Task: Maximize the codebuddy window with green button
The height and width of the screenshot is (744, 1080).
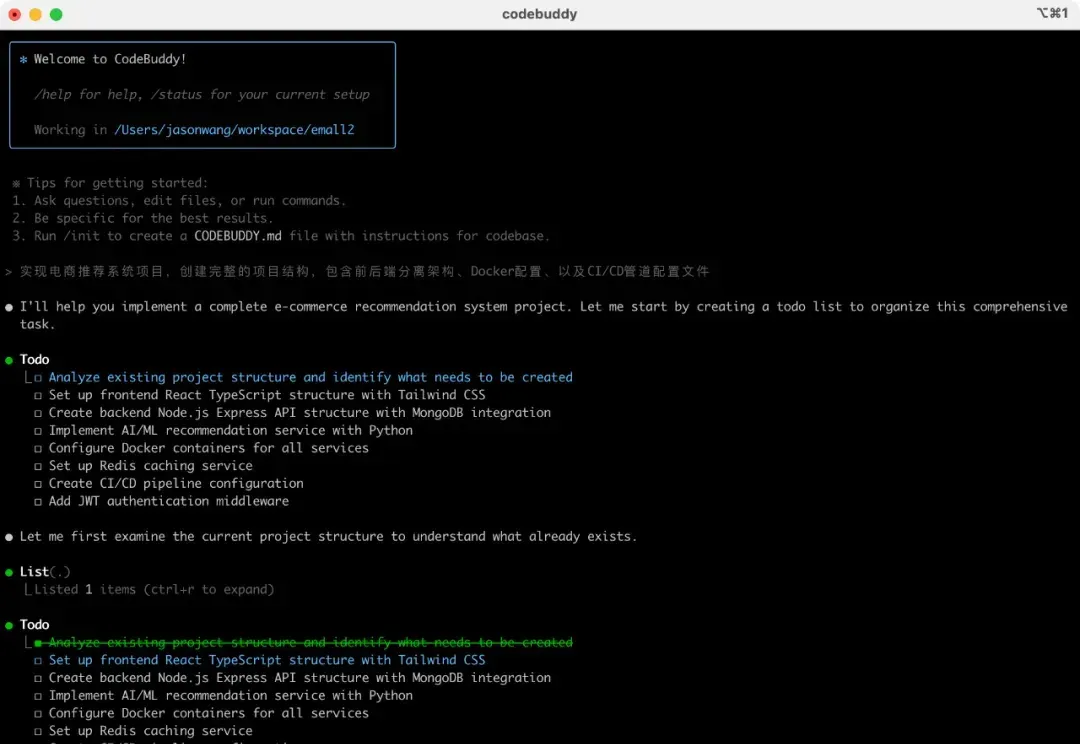Action: pyautogui.click(x=56, y=14)
